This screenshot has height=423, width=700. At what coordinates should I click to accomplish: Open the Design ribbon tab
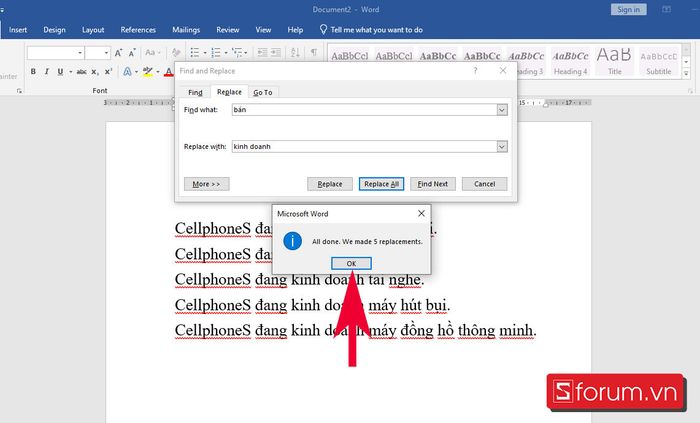54,30
